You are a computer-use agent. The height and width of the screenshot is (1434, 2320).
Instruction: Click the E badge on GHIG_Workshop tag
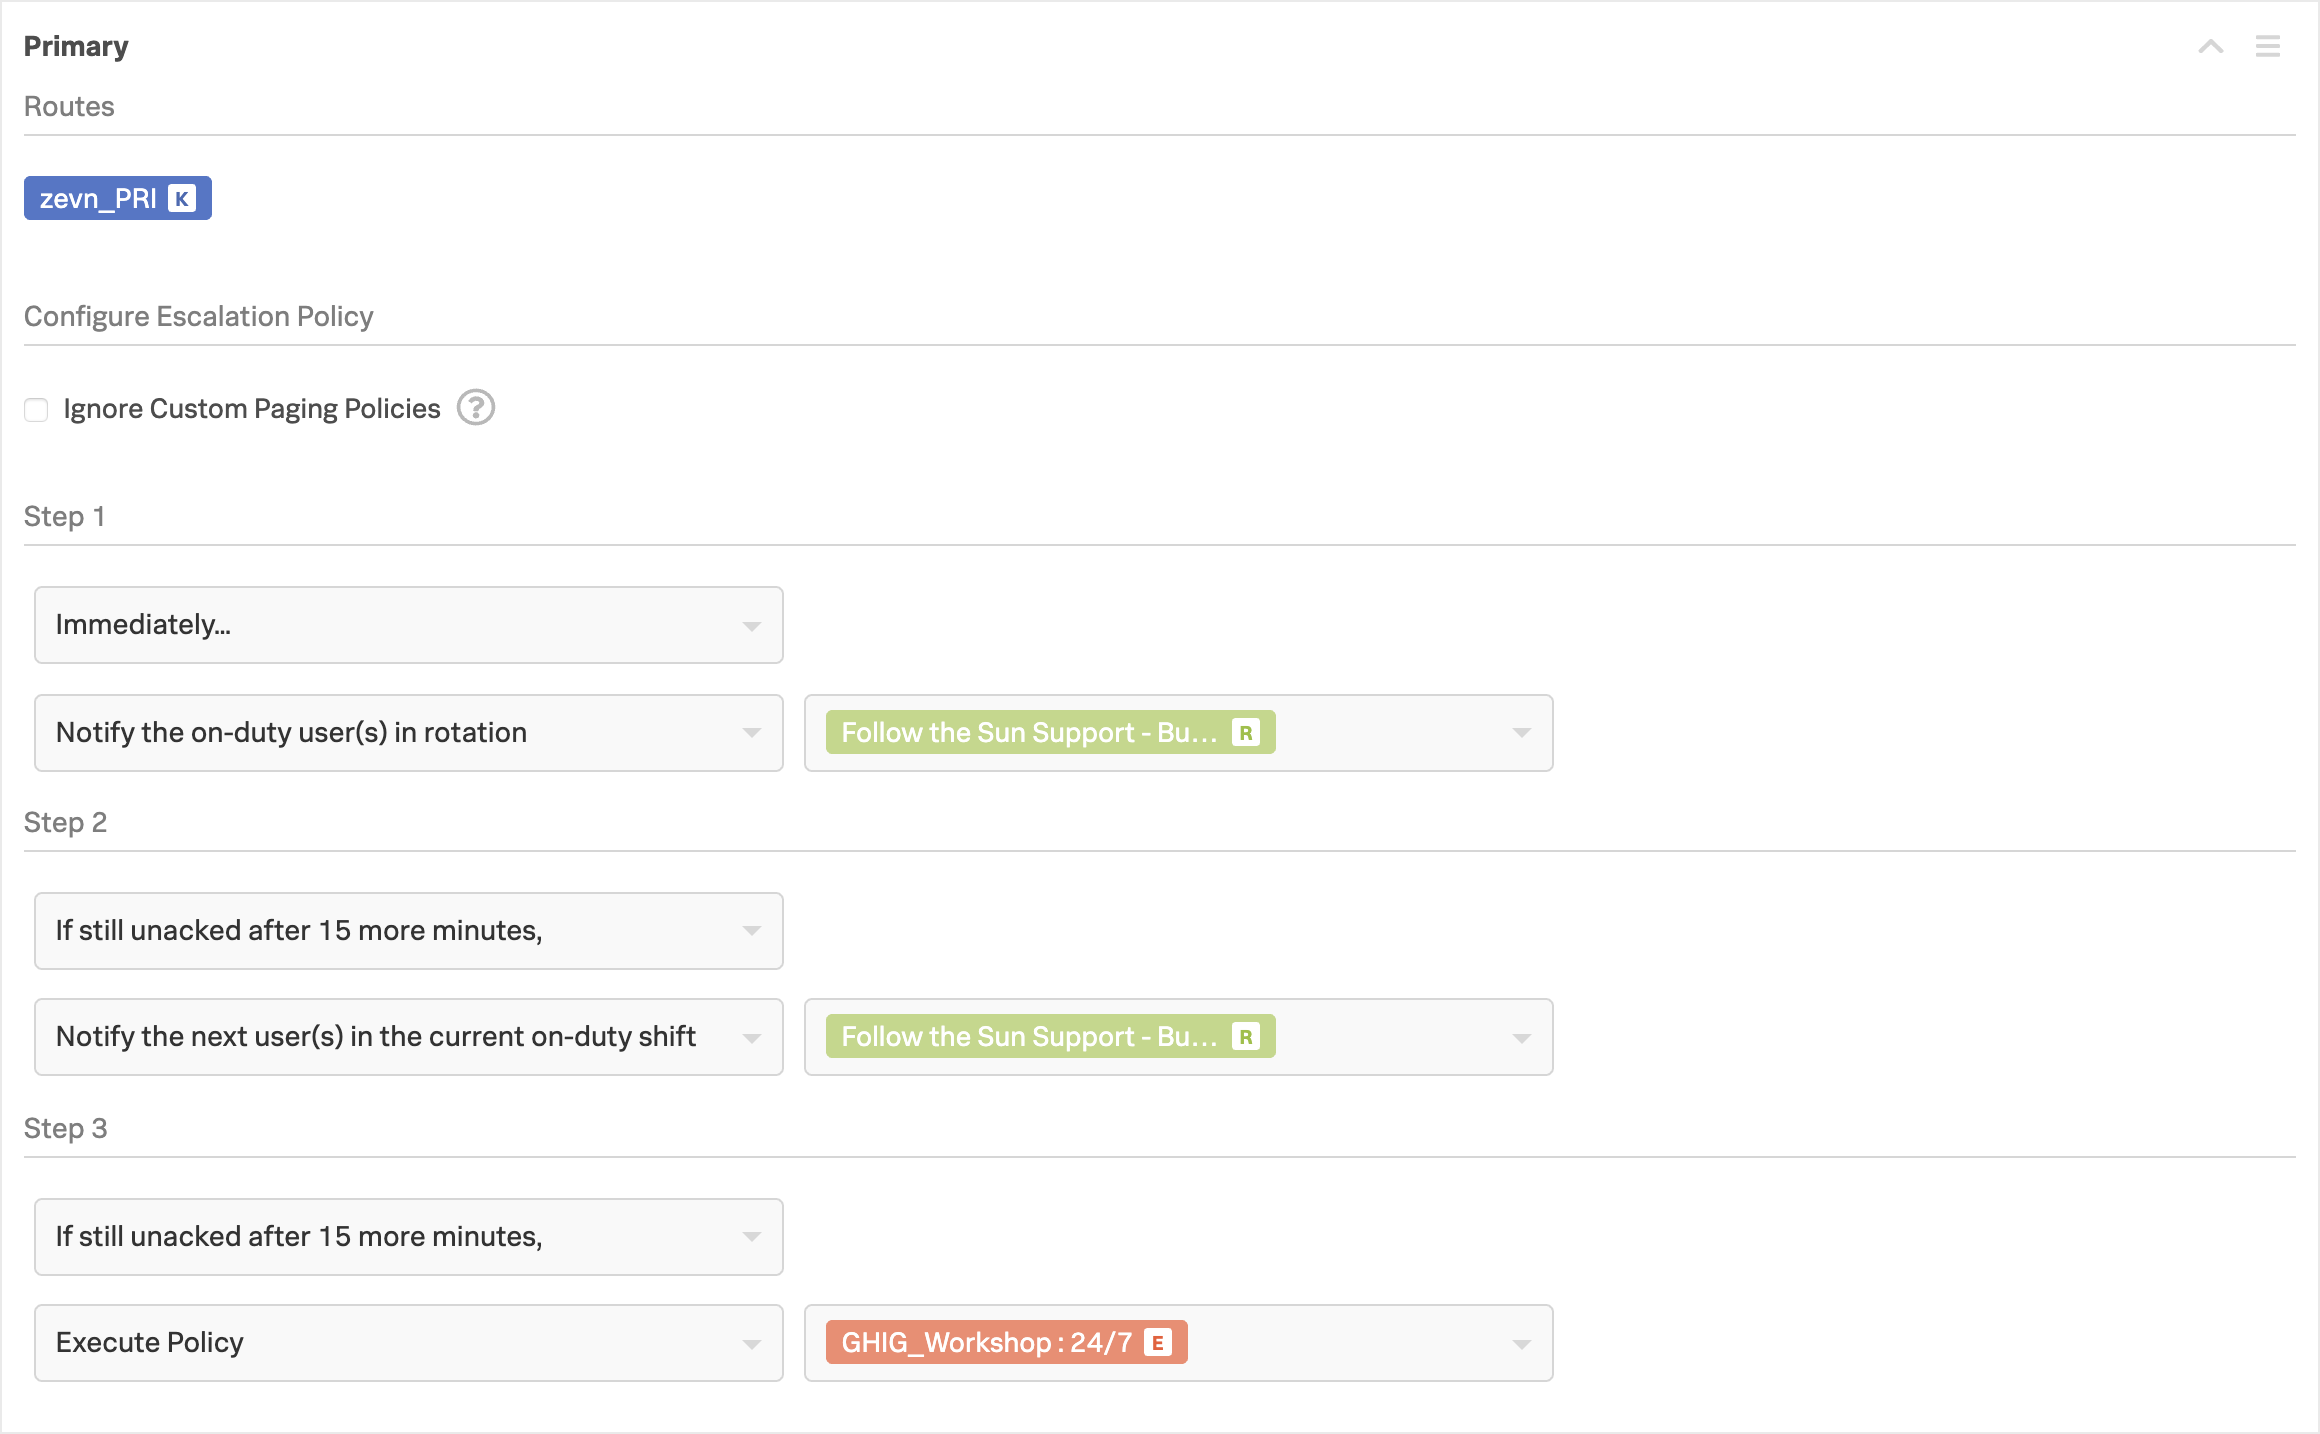[1158, 1343]
